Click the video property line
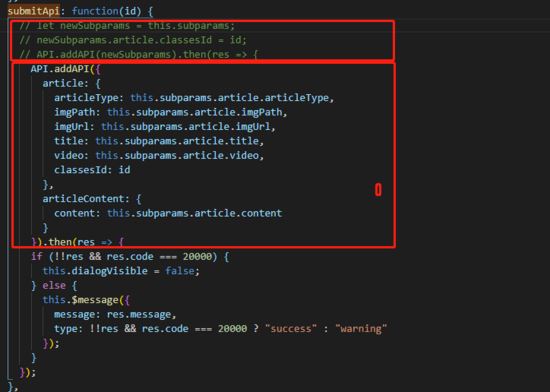Screen dimensions: 550x392 point(159,155)
